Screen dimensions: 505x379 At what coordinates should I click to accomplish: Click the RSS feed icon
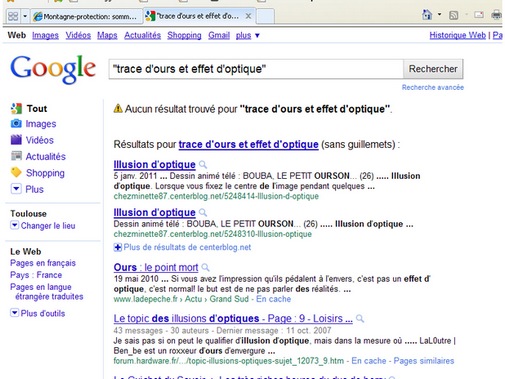pos(453,15)
